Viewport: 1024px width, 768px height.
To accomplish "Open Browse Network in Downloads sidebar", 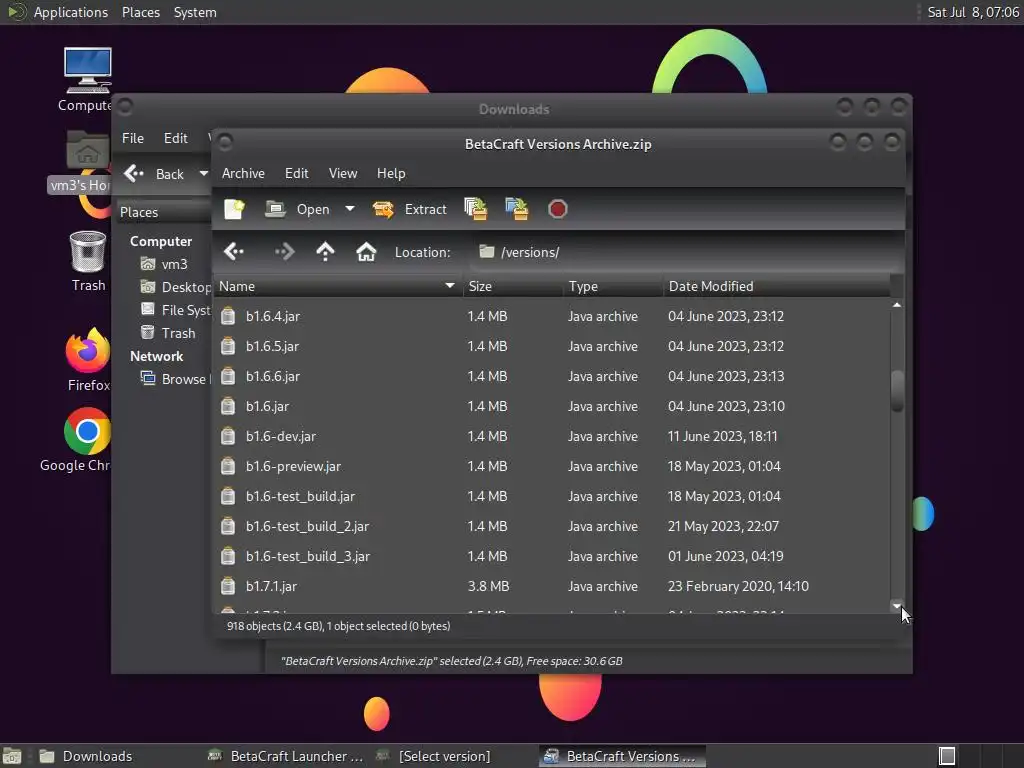I will pos(176,379).
